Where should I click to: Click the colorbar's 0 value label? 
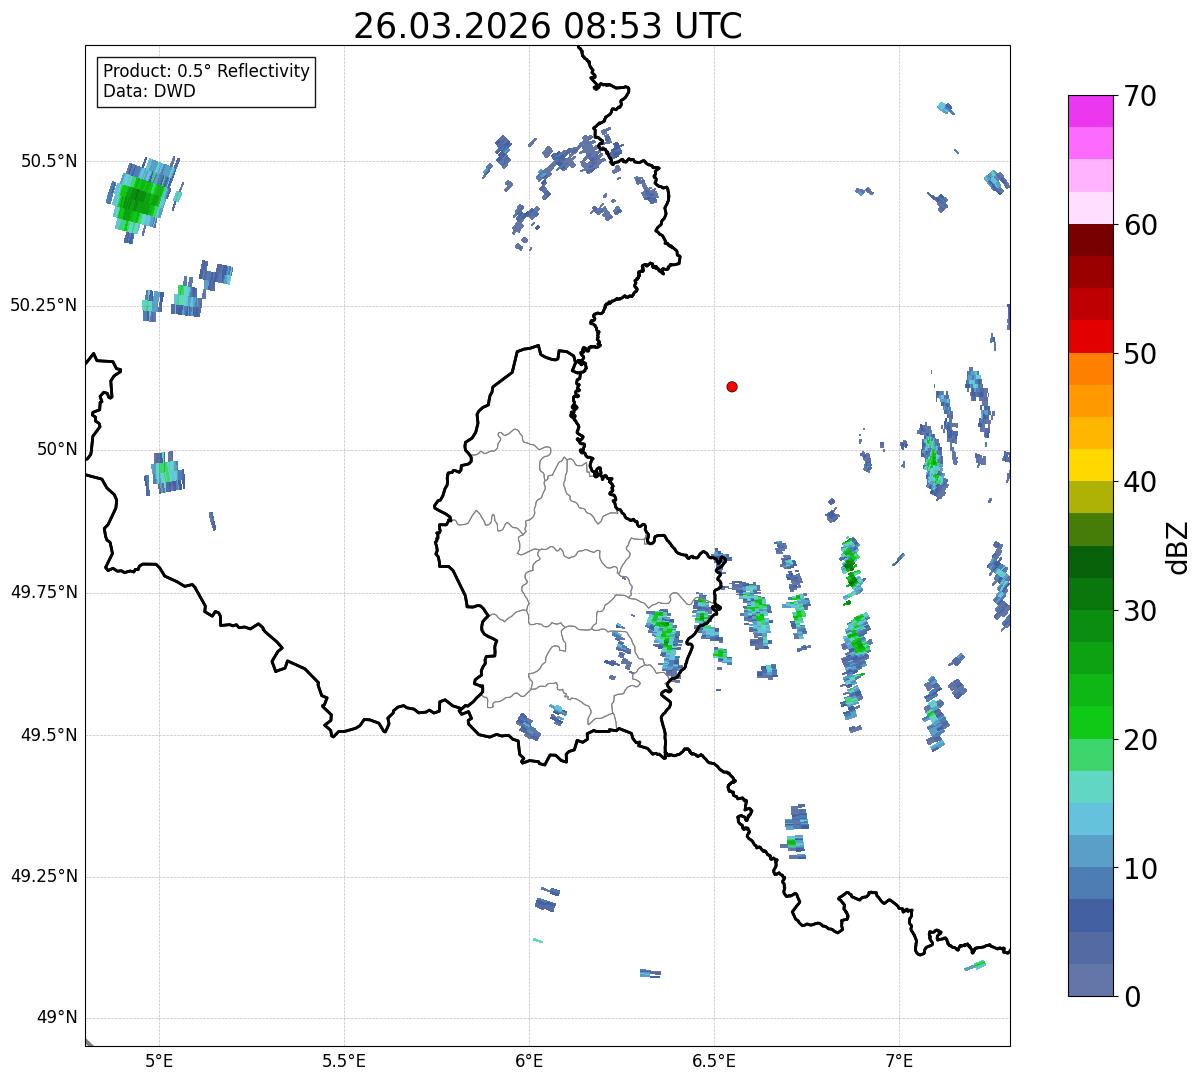click(1132, 997)
